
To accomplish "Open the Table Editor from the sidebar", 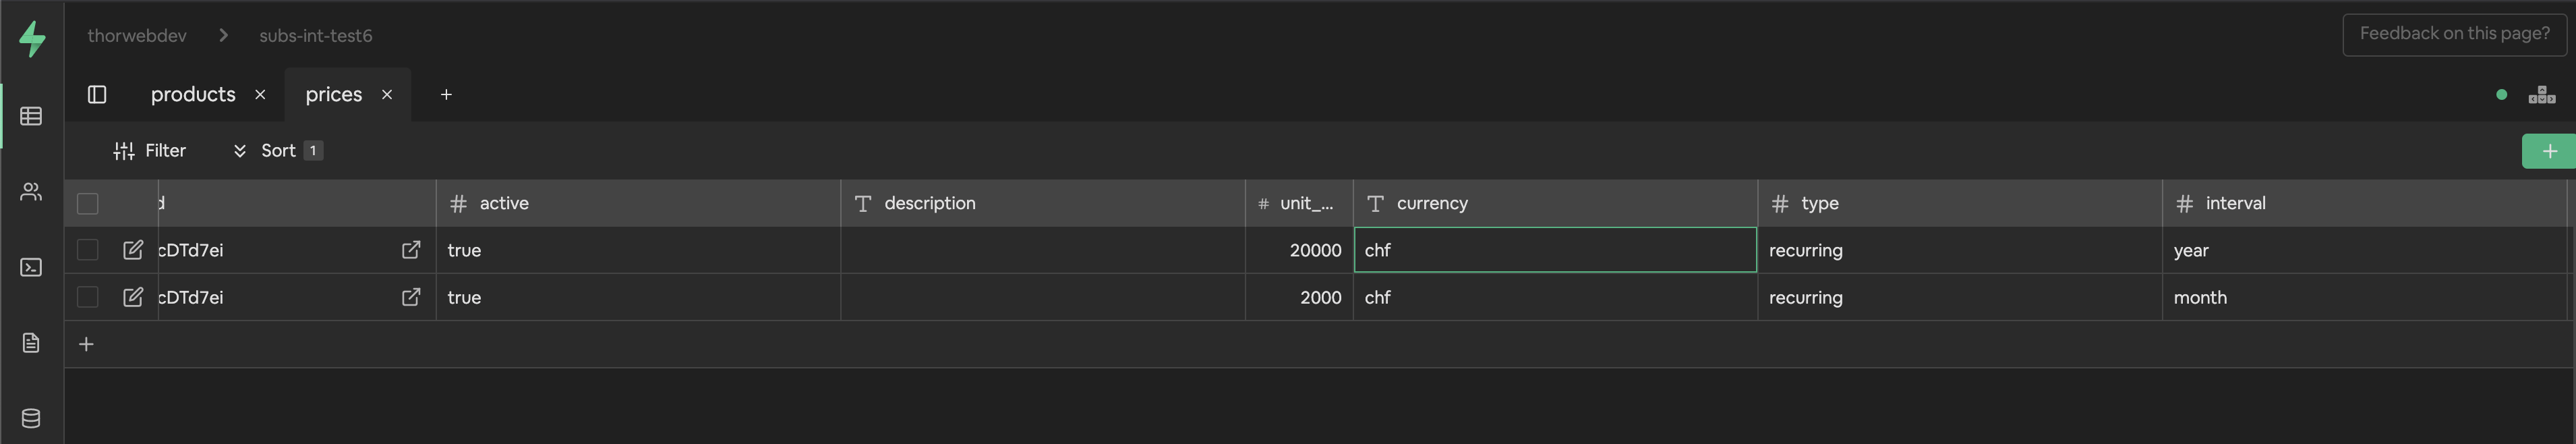I will point(30,116).
